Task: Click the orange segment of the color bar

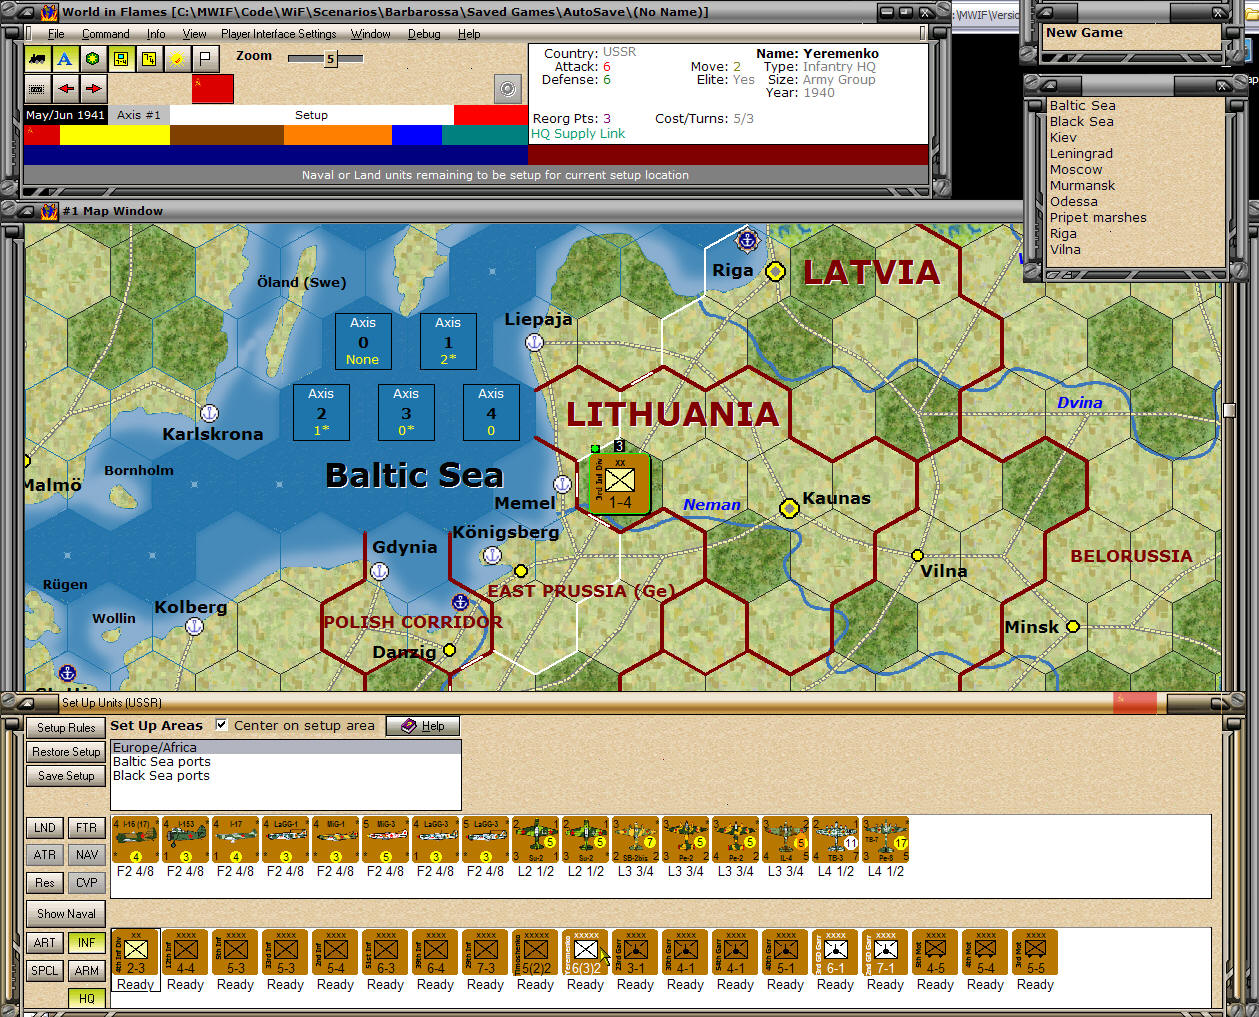Action: (x=337, y=135)
